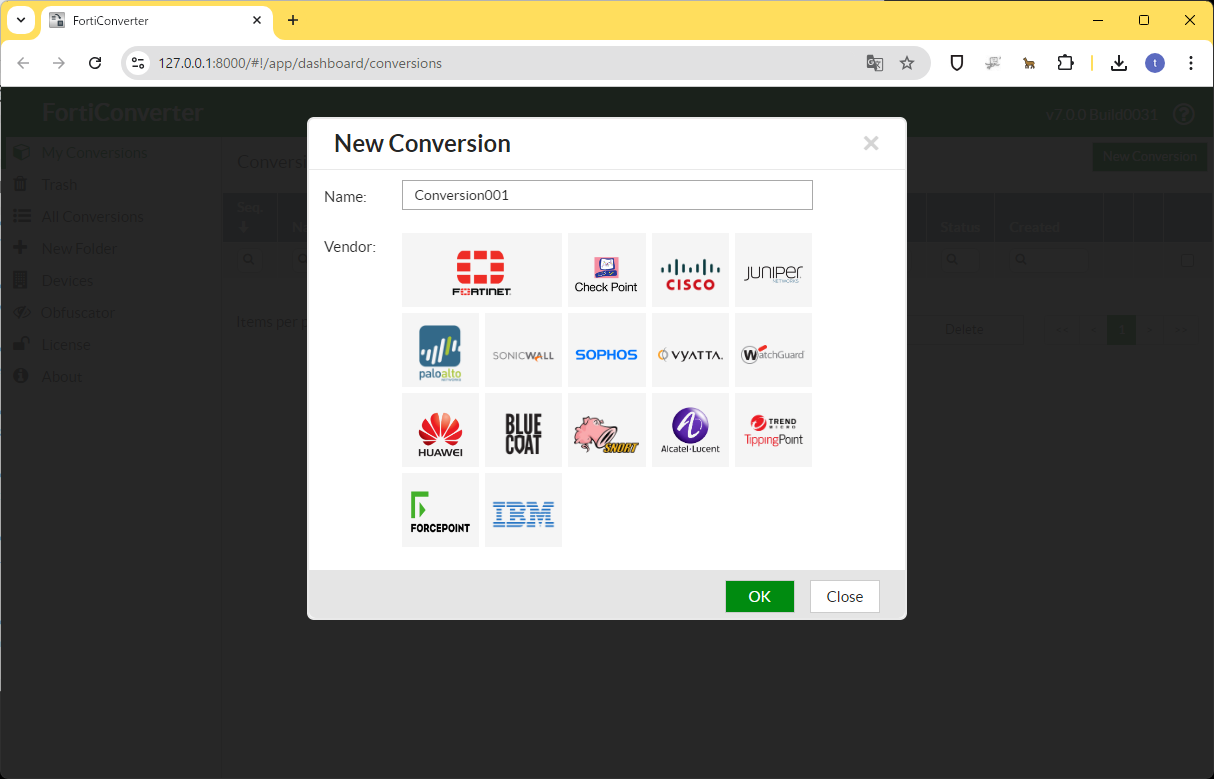Select the Huawei vendor logo
Viewport: 1214px width, 779px height.
[x=440, y=430]
